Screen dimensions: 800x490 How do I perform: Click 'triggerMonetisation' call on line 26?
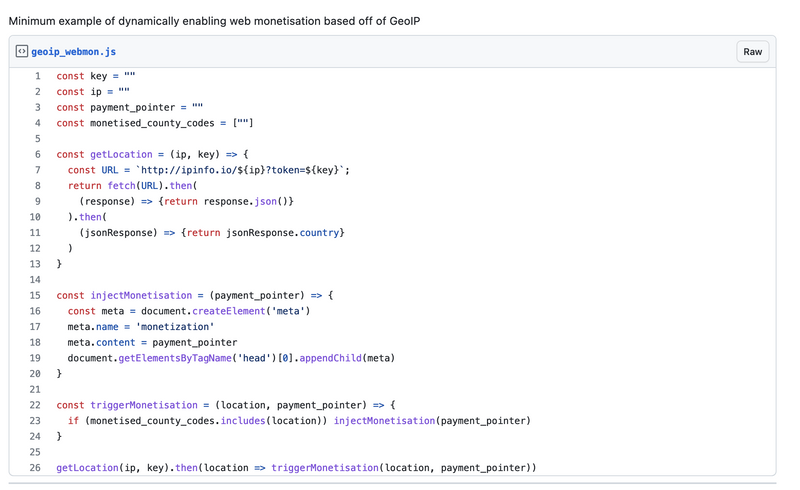[325, 468]
